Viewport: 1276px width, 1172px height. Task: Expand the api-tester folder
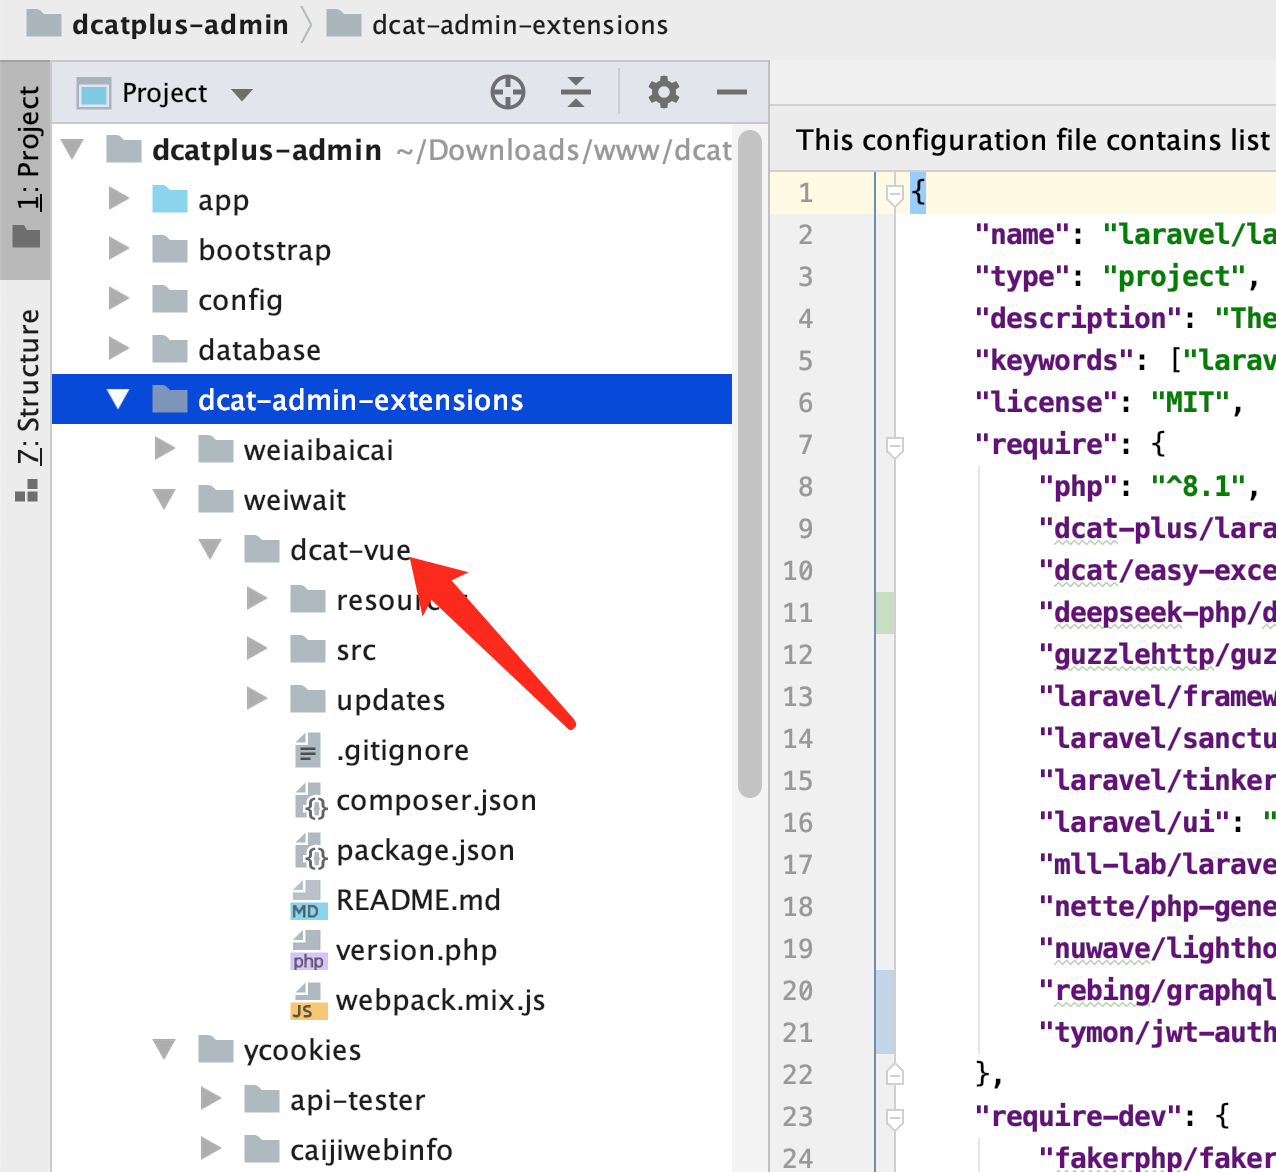[210, 1098]
